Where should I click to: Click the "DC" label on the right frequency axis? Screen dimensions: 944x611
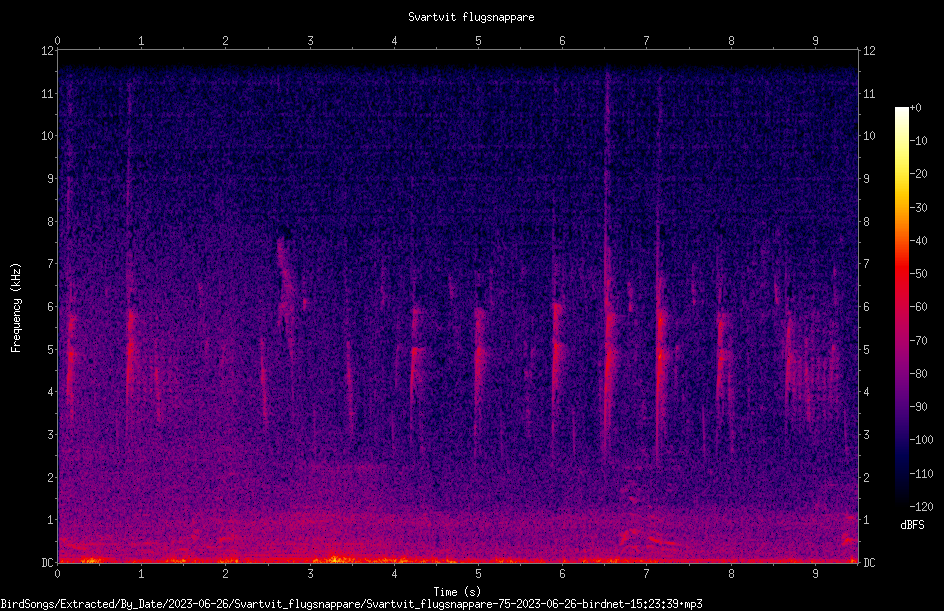point(869,563)
